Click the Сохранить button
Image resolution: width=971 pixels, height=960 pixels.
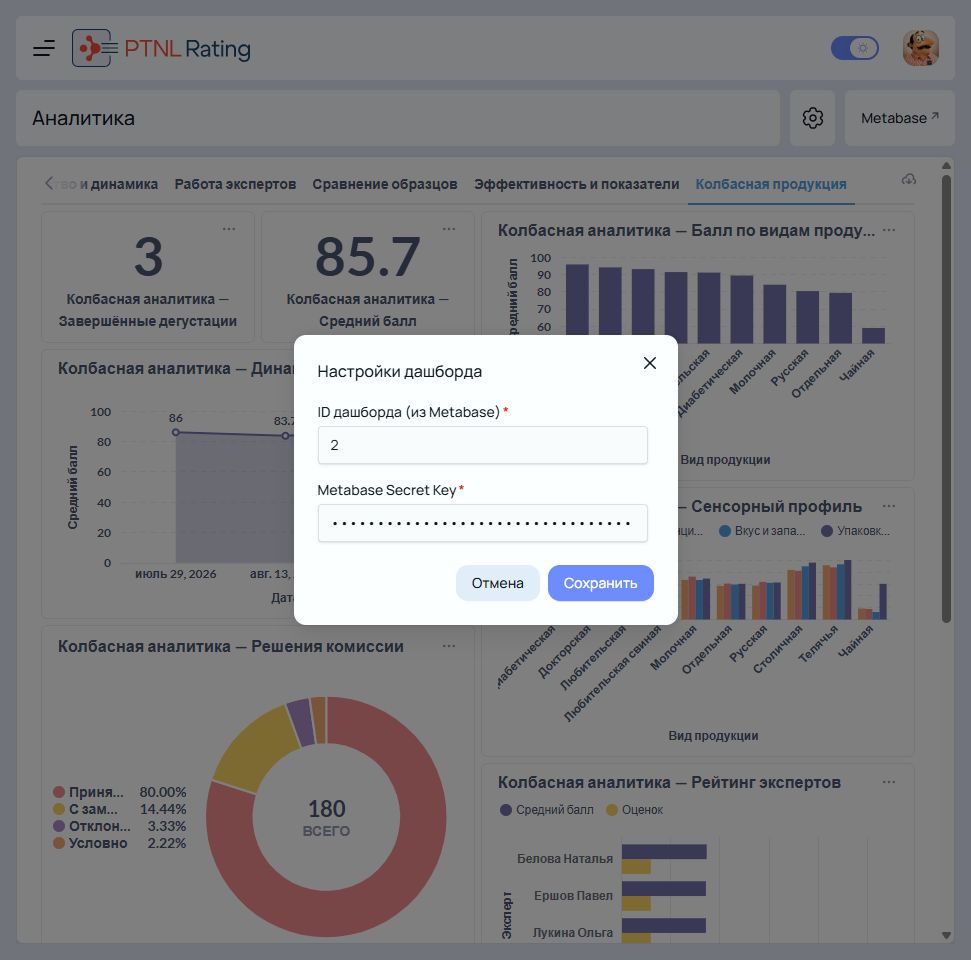point(600,583)
